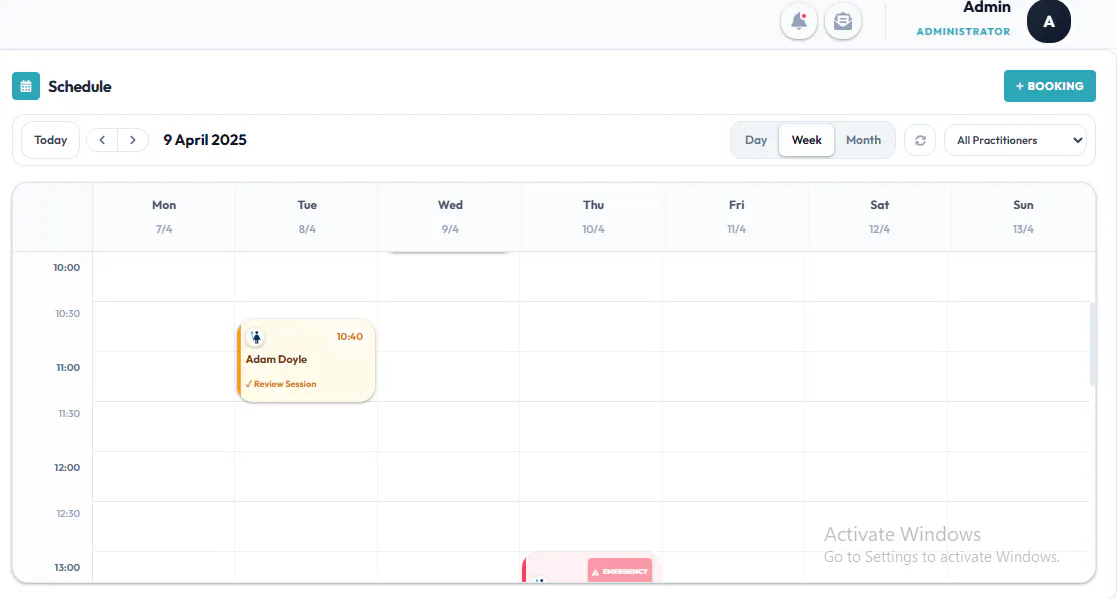Open the notifications bell
The width and height of the screenshot is (1117, 599).
[799, 21]
